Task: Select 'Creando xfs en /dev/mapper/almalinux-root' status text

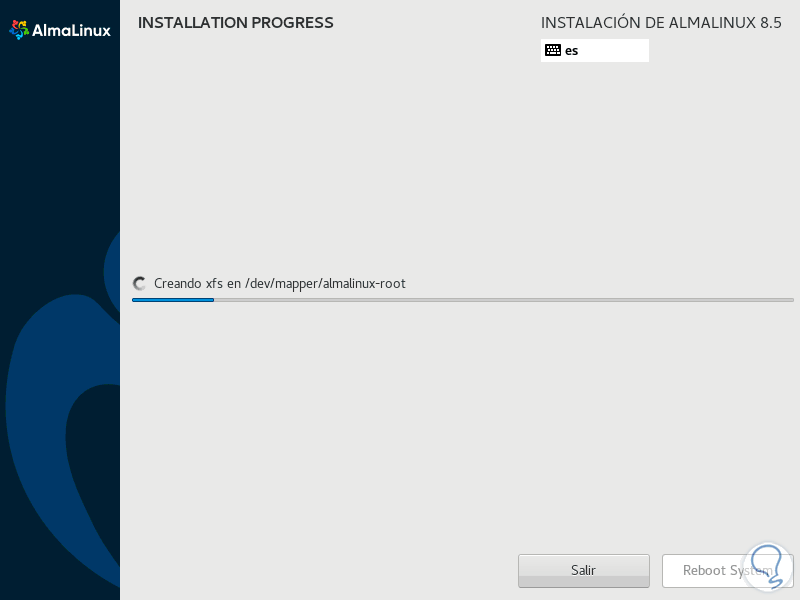Action: (x=280, y=284)
